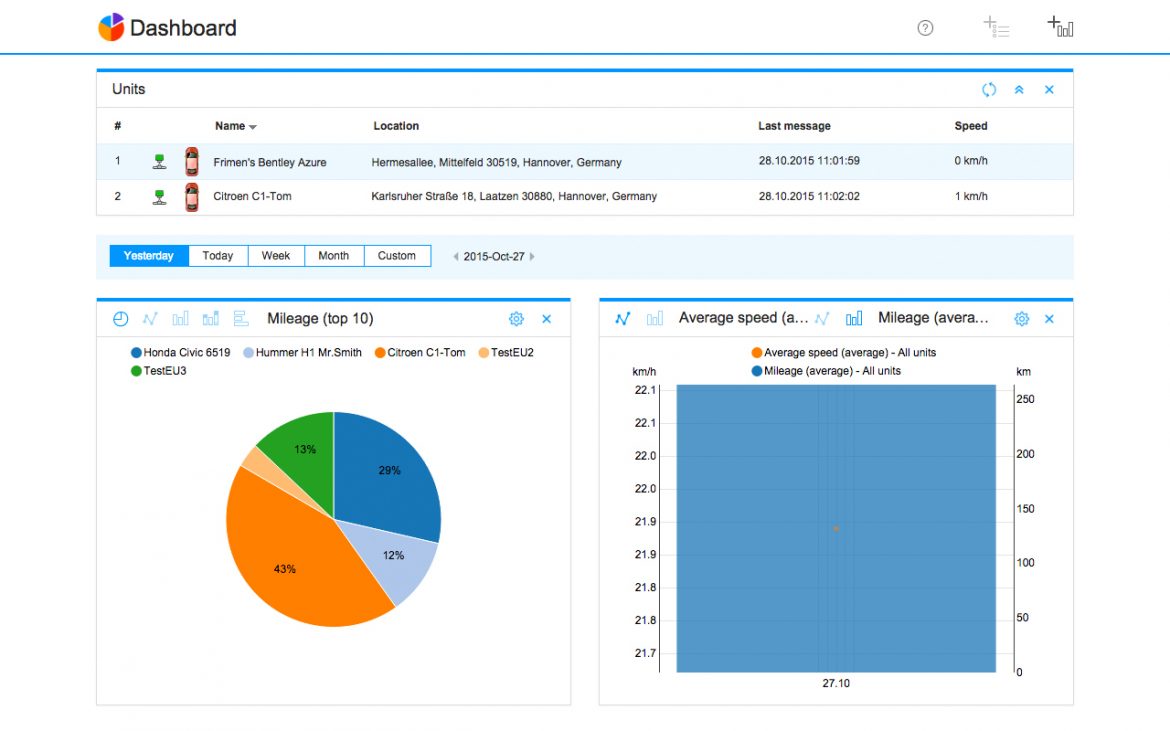Switch Average speed widget to bar chart view
The image size is (1170, 731).
click(654, 317)
